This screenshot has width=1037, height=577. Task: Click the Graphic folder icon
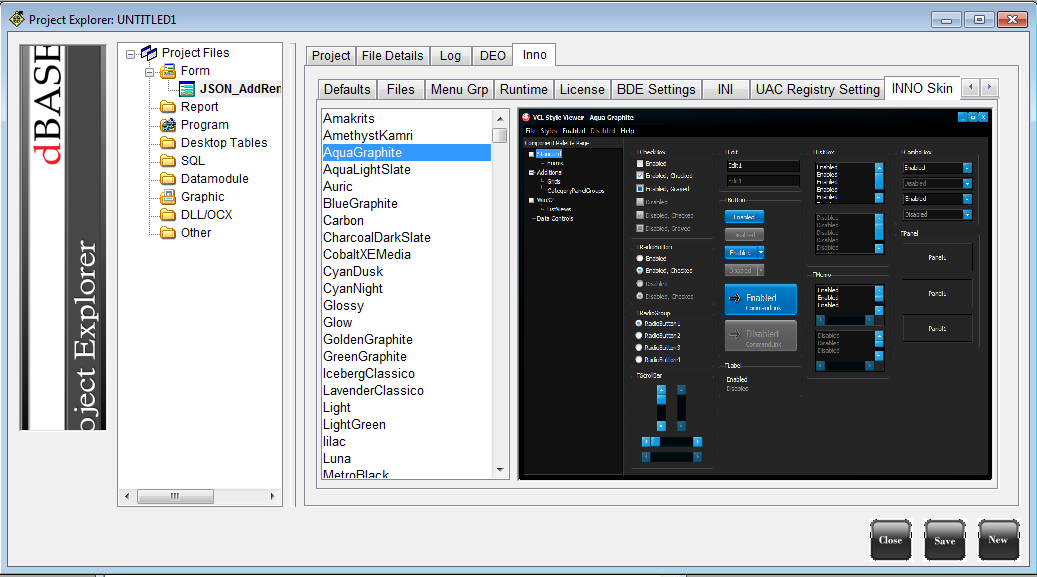coord(168,197)
